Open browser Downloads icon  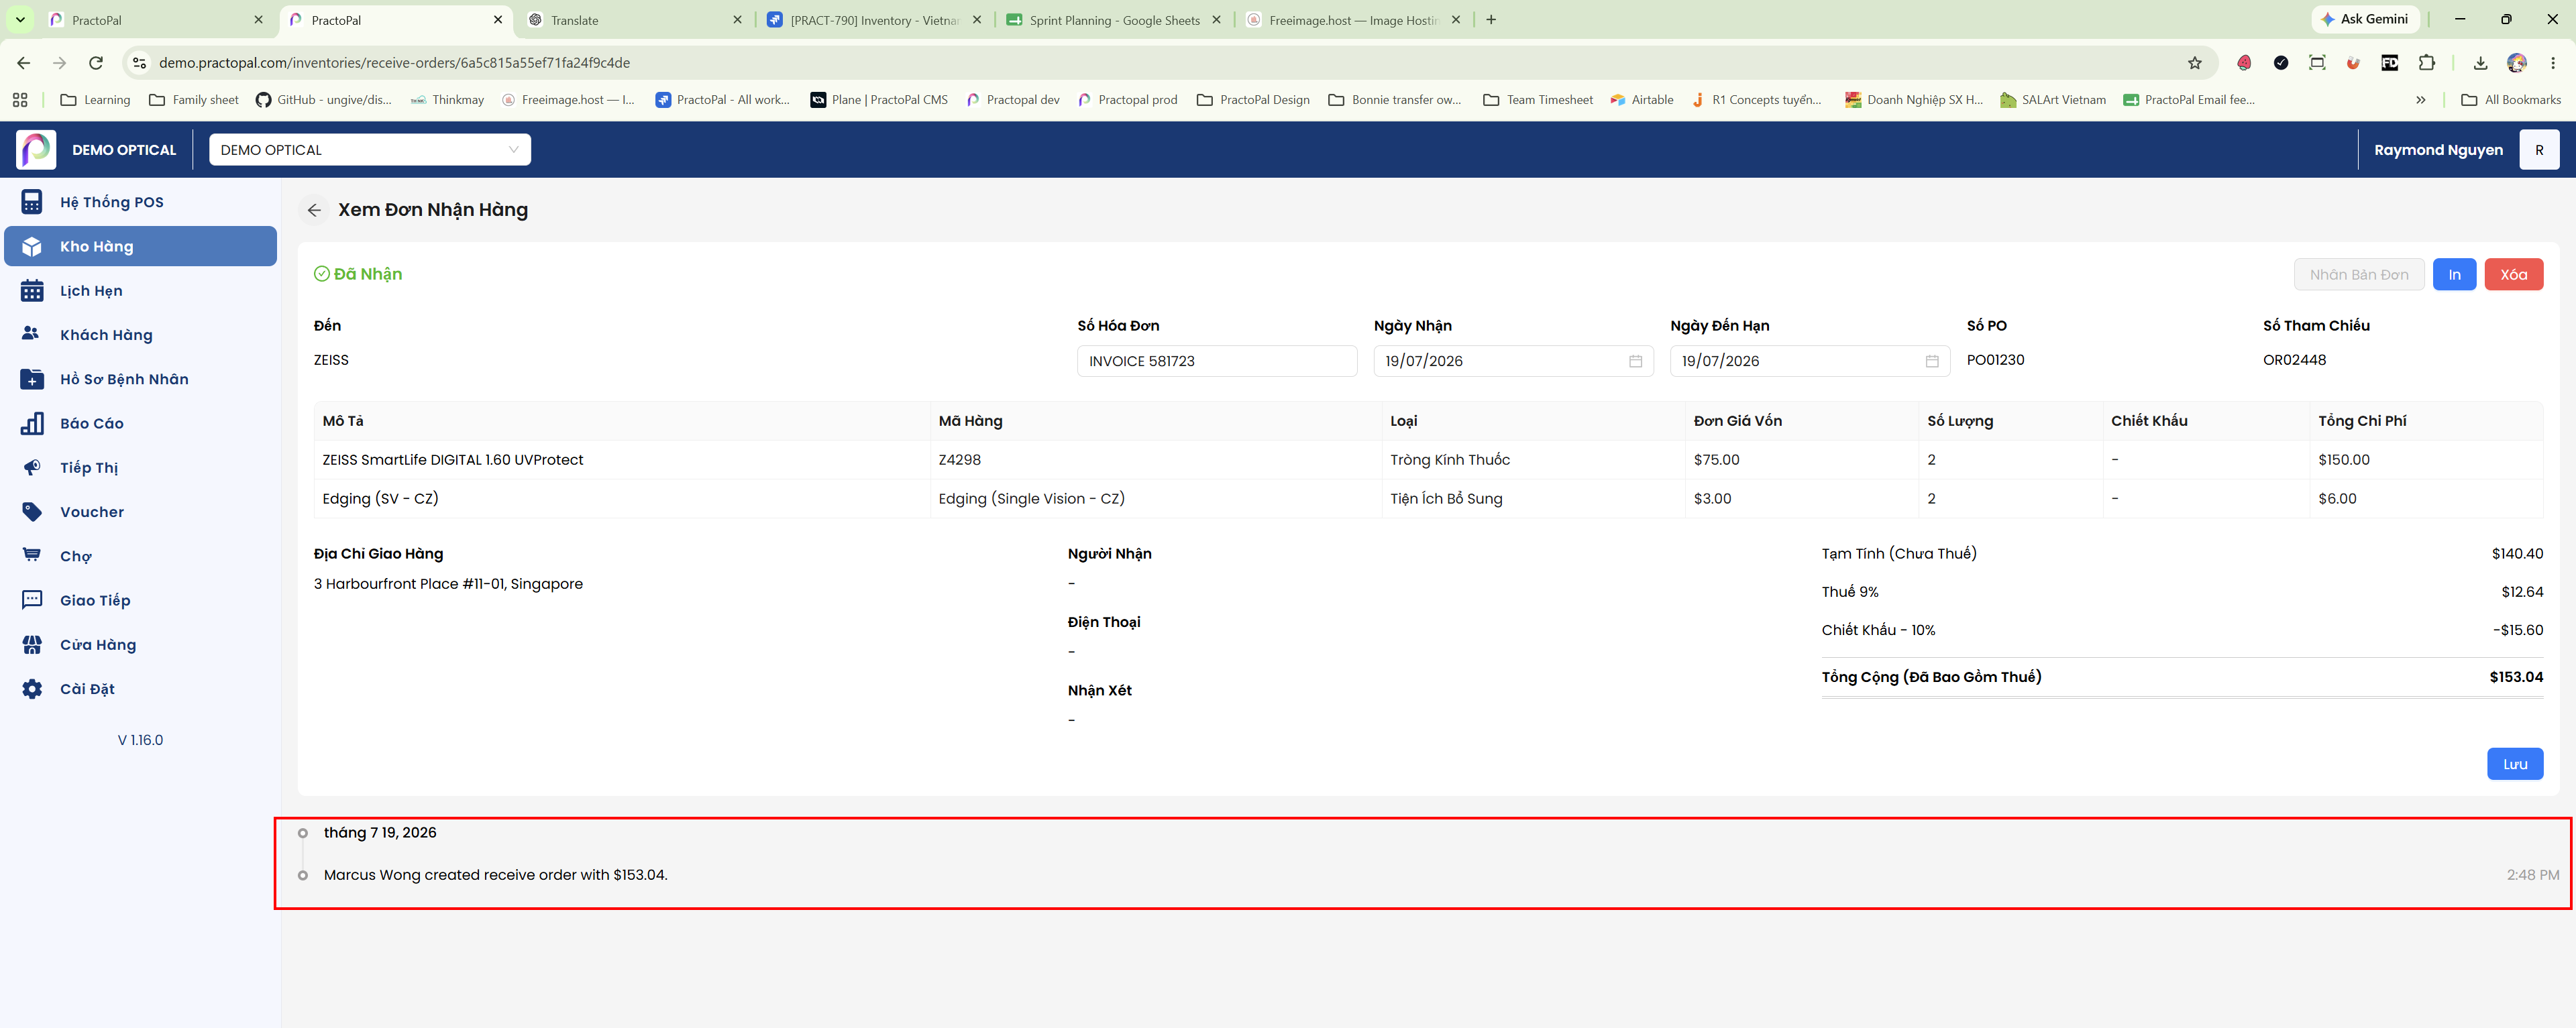coord(2481,63)
